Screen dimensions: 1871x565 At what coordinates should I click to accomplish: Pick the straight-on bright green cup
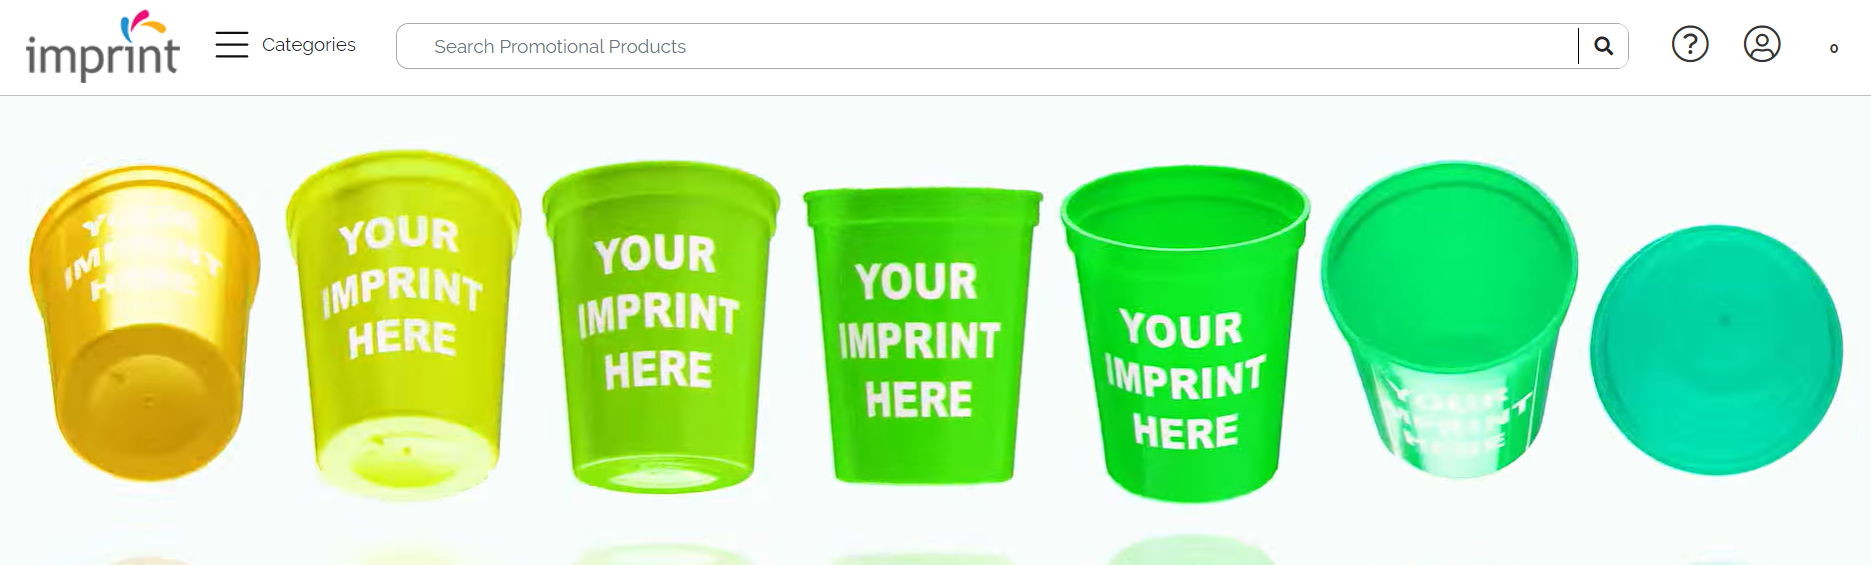point(922,336)
